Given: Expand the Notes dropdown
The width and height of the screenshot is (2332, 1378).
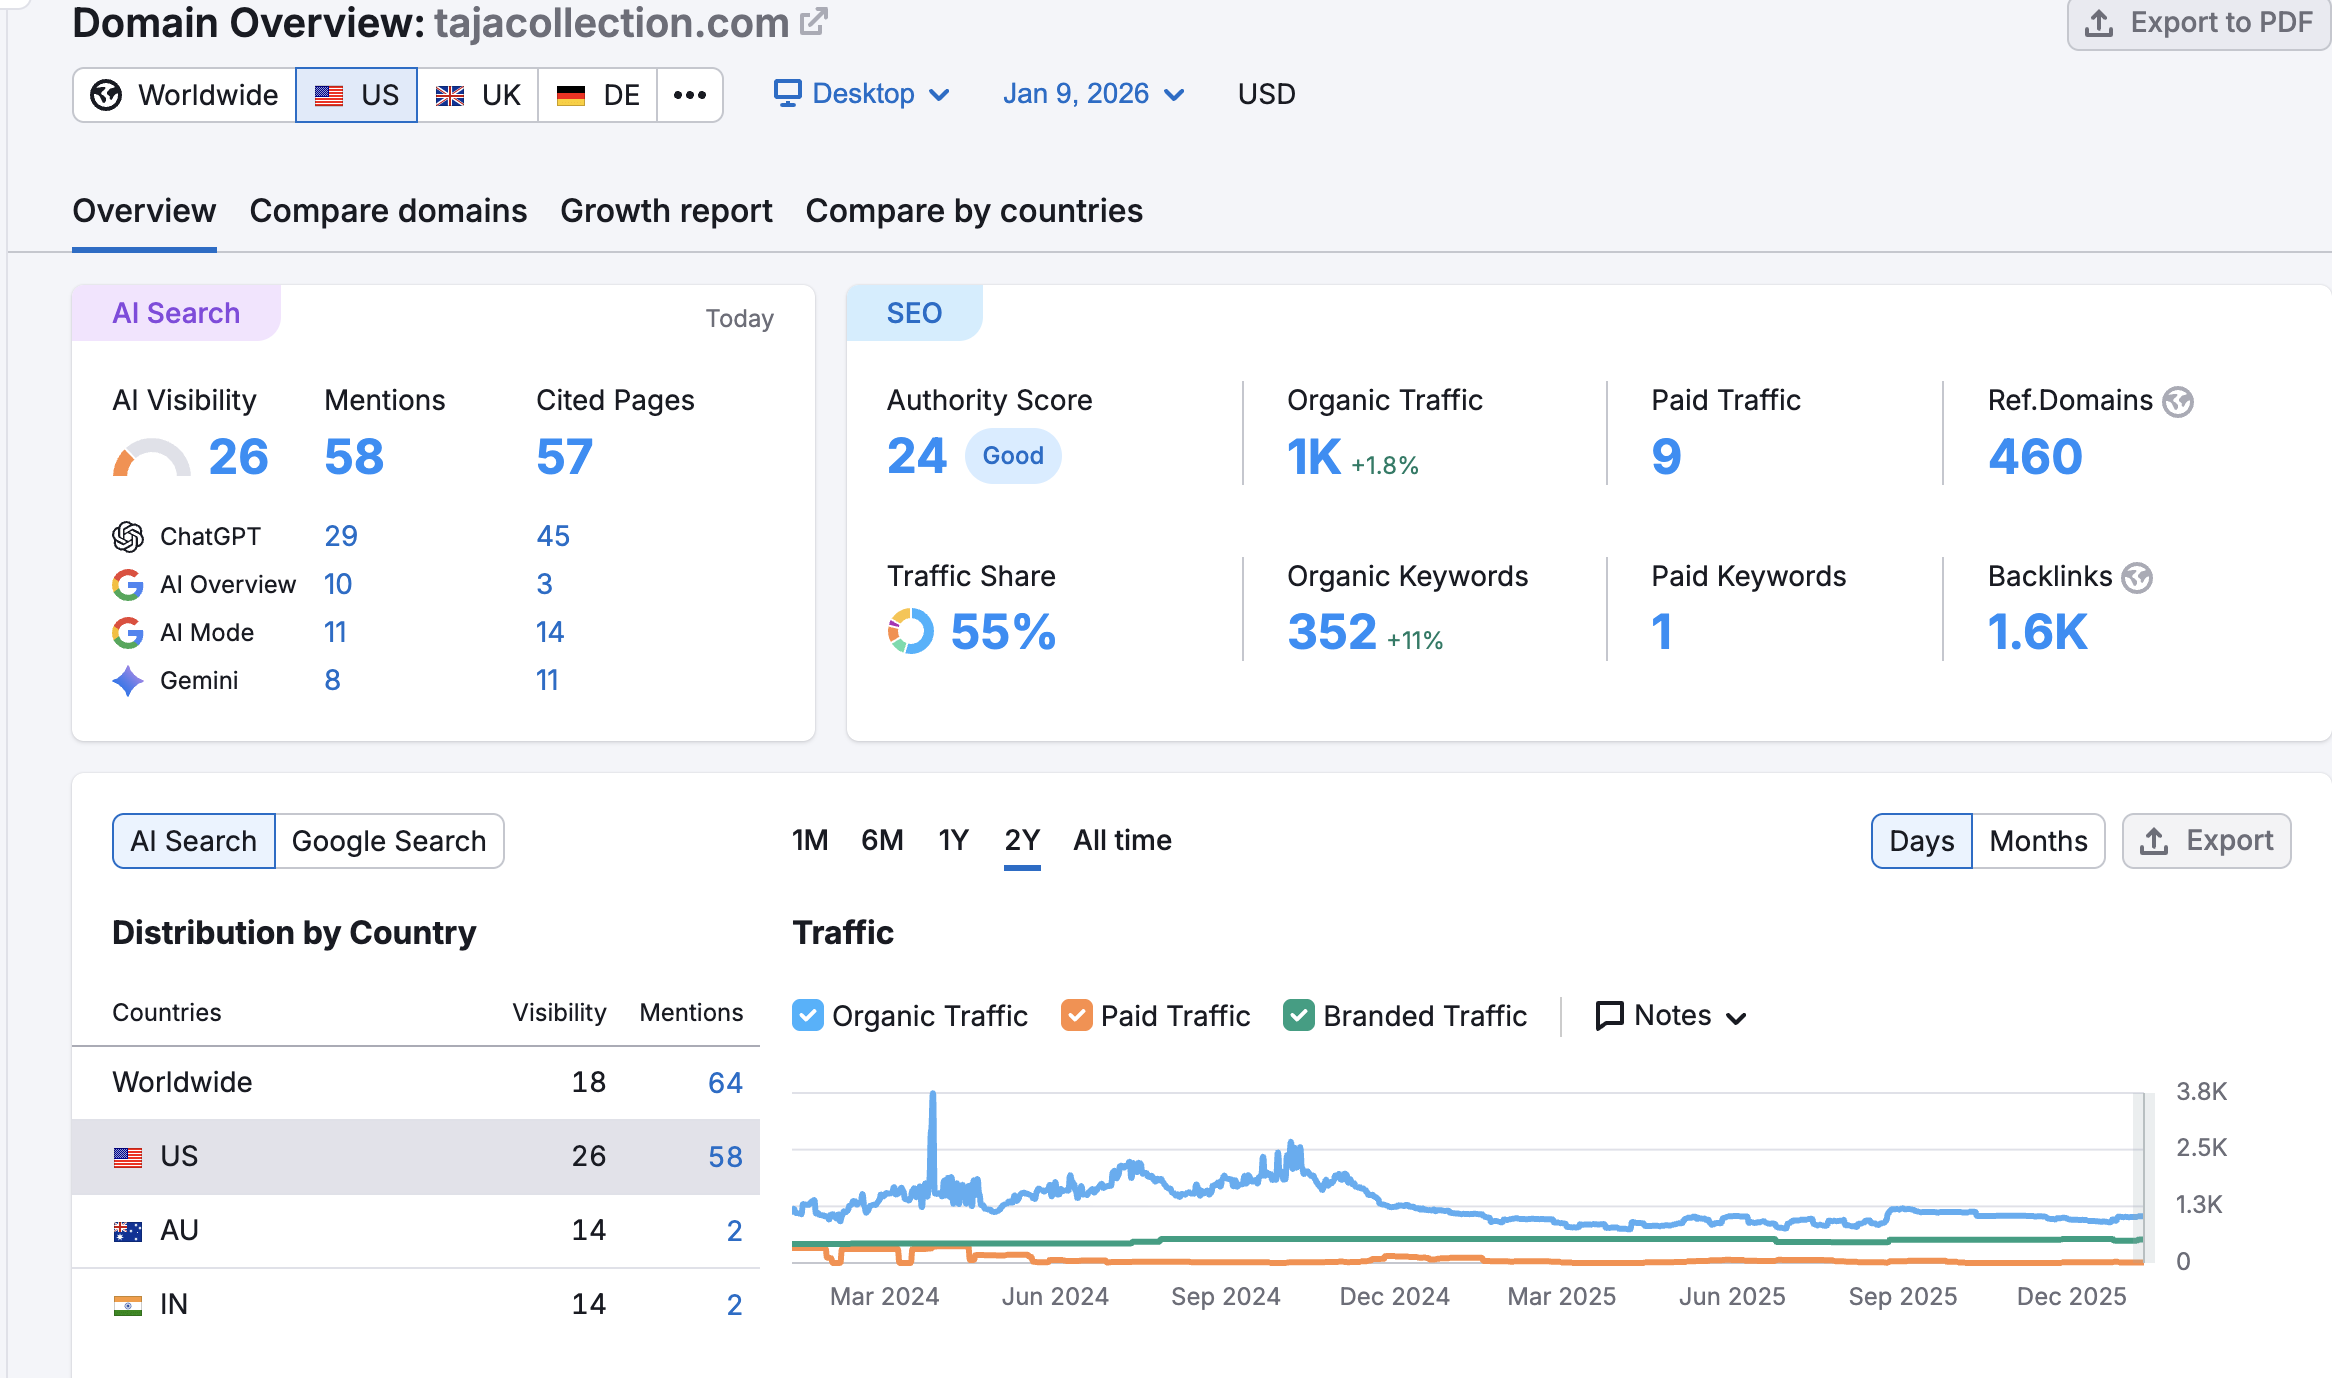Looking at the screenshot, I should click(x=1672, y=1016).
